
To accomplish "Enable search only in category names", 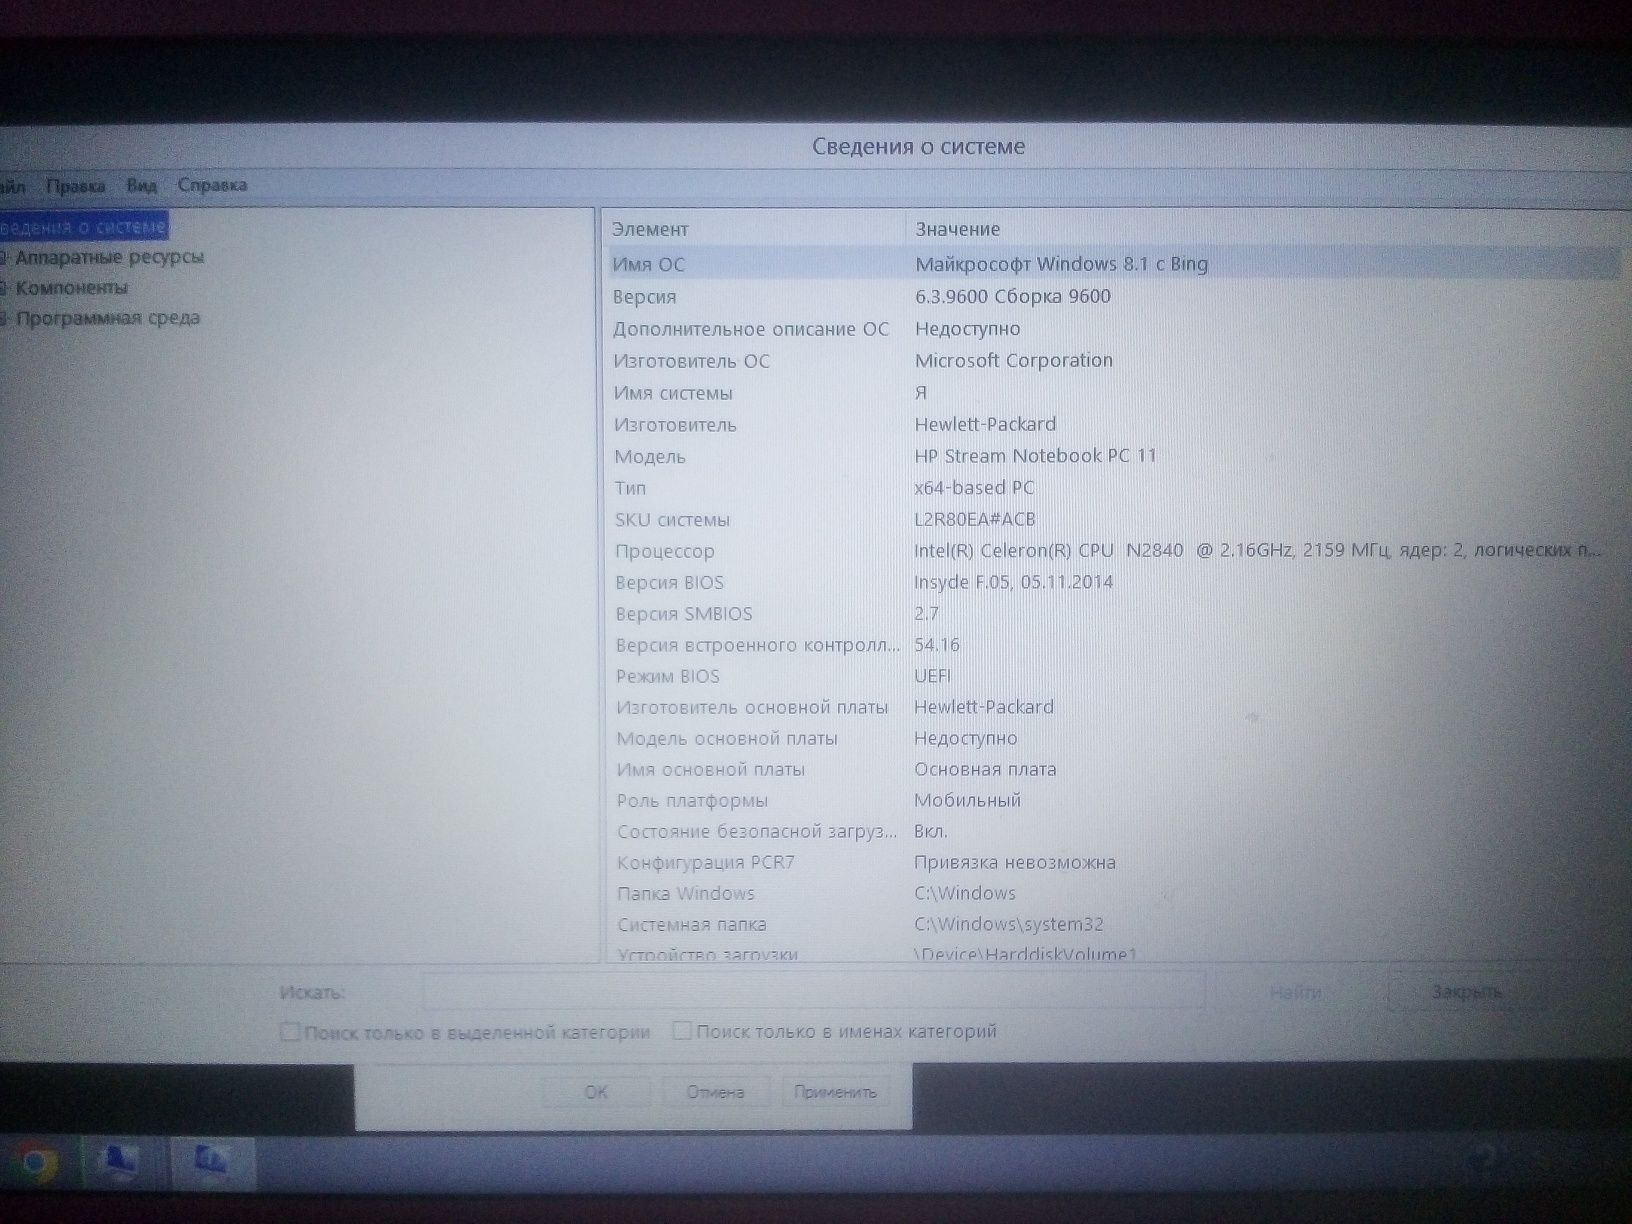I will 682,1030.
